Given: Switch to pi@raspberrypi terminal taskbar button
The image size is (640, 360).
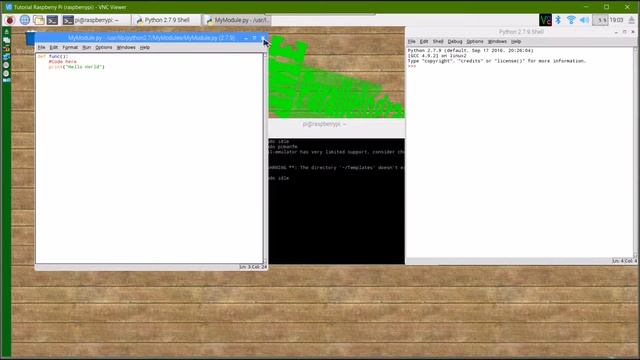Looking at the screenshot, I should [x=96, y=20].
